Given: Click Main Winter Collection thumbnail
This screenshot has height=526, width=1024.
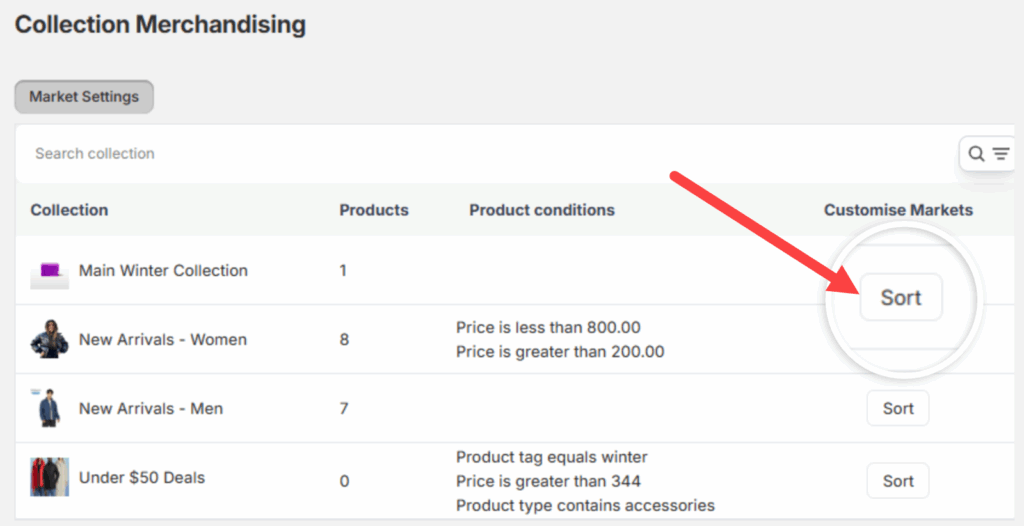Looking at the screenshot, I should click(49, 271).
